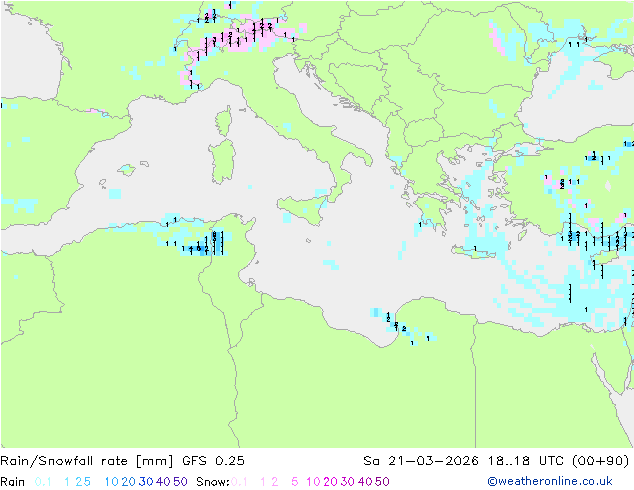Select the Snow legend value 50
Viewport: 634px width, 490px height.
click(383, 482)
